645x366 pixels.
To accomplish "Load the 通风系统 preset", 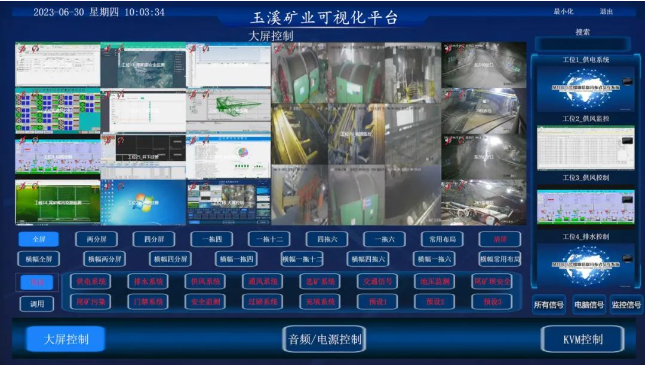I will point(262,282).
